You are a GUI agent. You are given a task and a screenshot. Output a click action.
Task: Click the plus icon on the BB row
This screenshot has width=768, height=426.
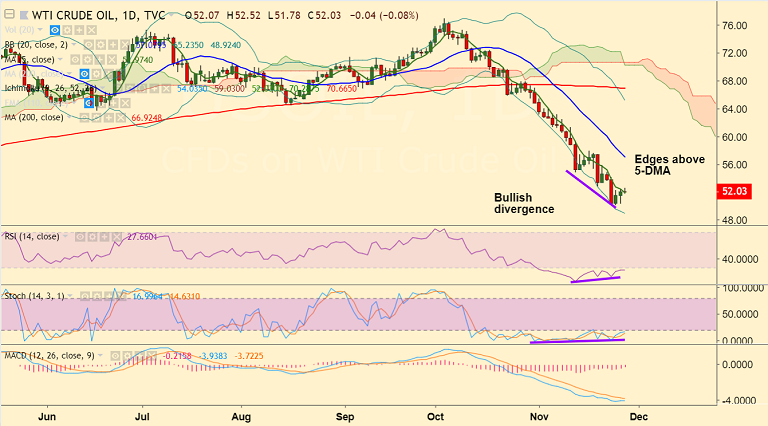click(113, 45)
